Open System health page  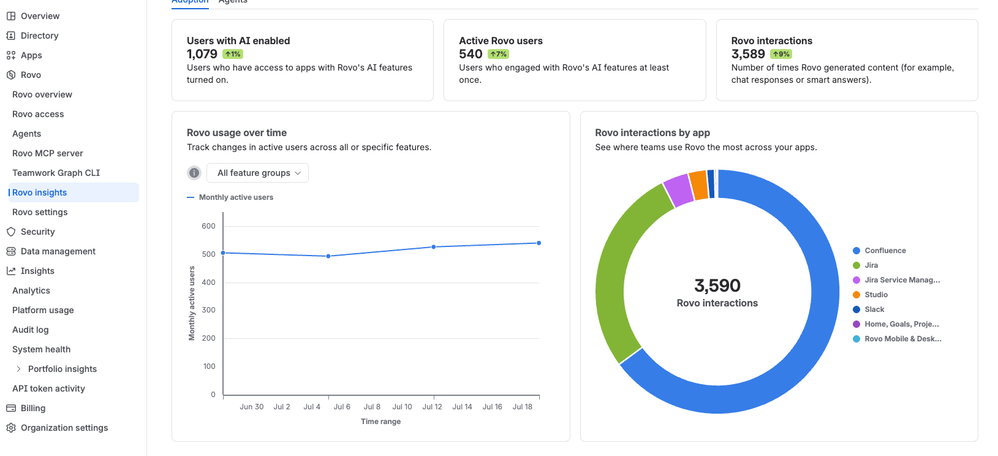click(x=41, y=350)
